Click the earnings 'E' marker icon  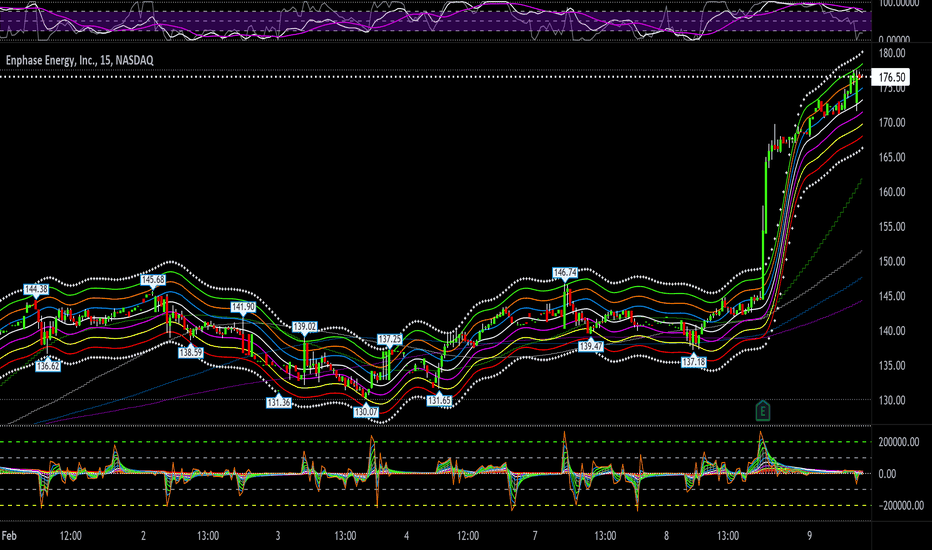click(x=763, y=411)
